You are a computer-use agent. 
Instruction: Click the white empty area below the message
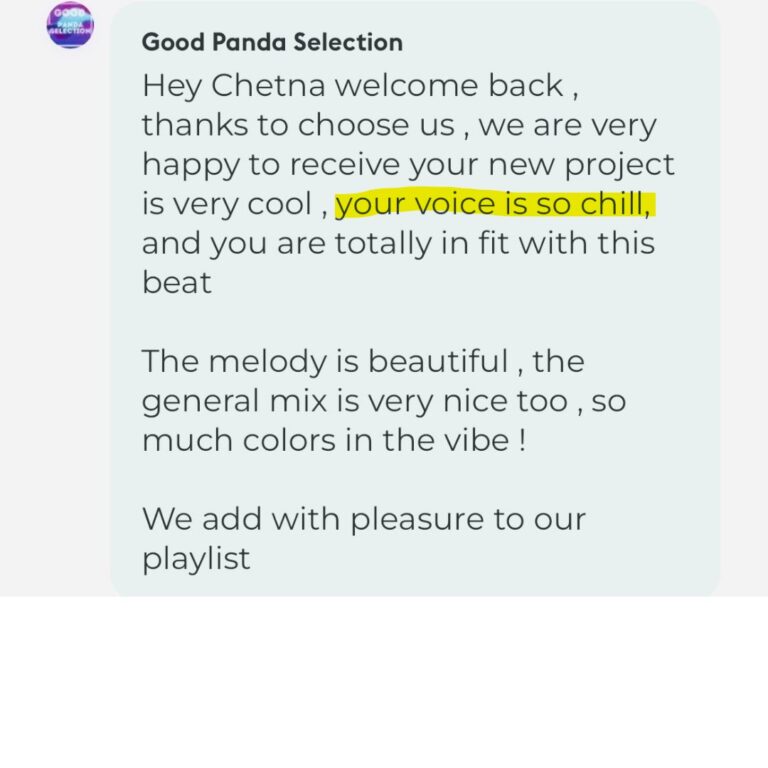click(384, 682)
